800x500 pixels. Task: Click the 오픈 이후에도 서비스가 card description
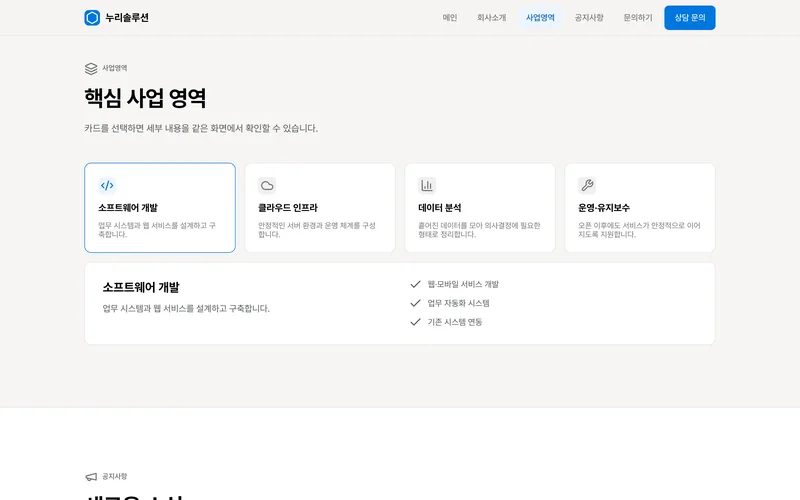click(639, 230)
